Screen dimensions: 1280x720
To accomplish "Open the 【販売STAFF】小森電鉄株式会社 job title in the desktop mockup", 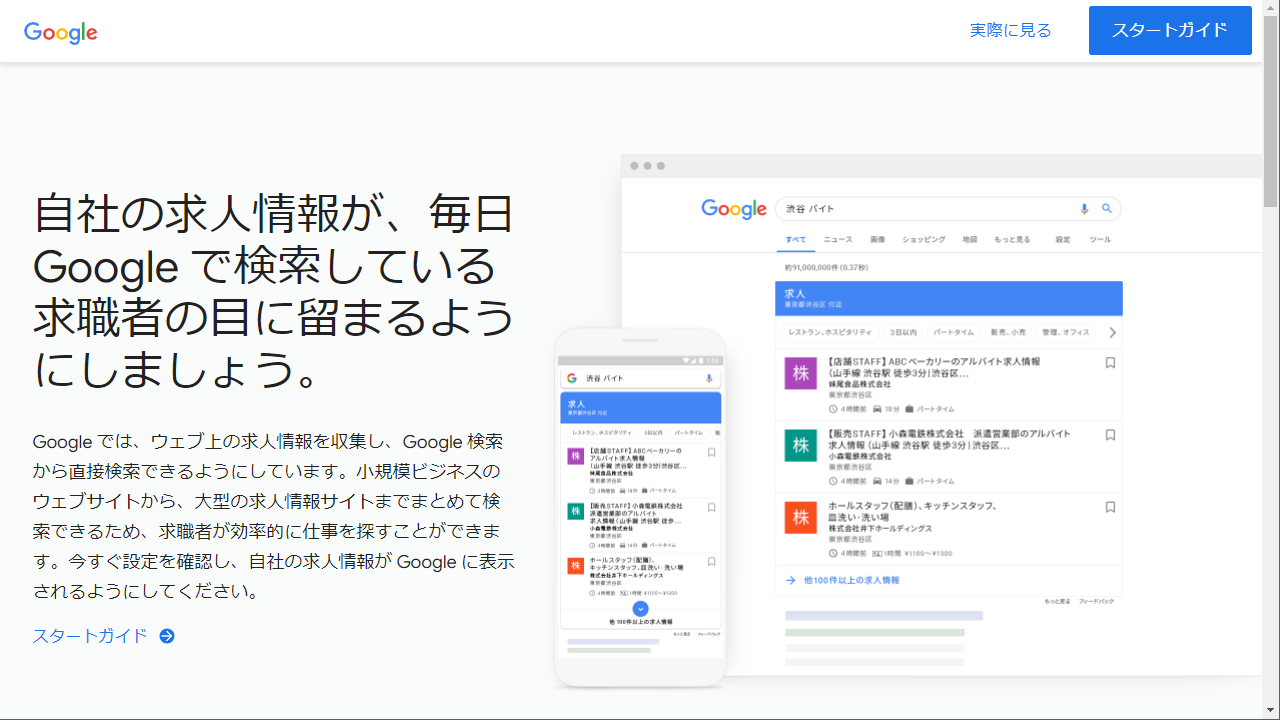I will (x=949, y=439).
